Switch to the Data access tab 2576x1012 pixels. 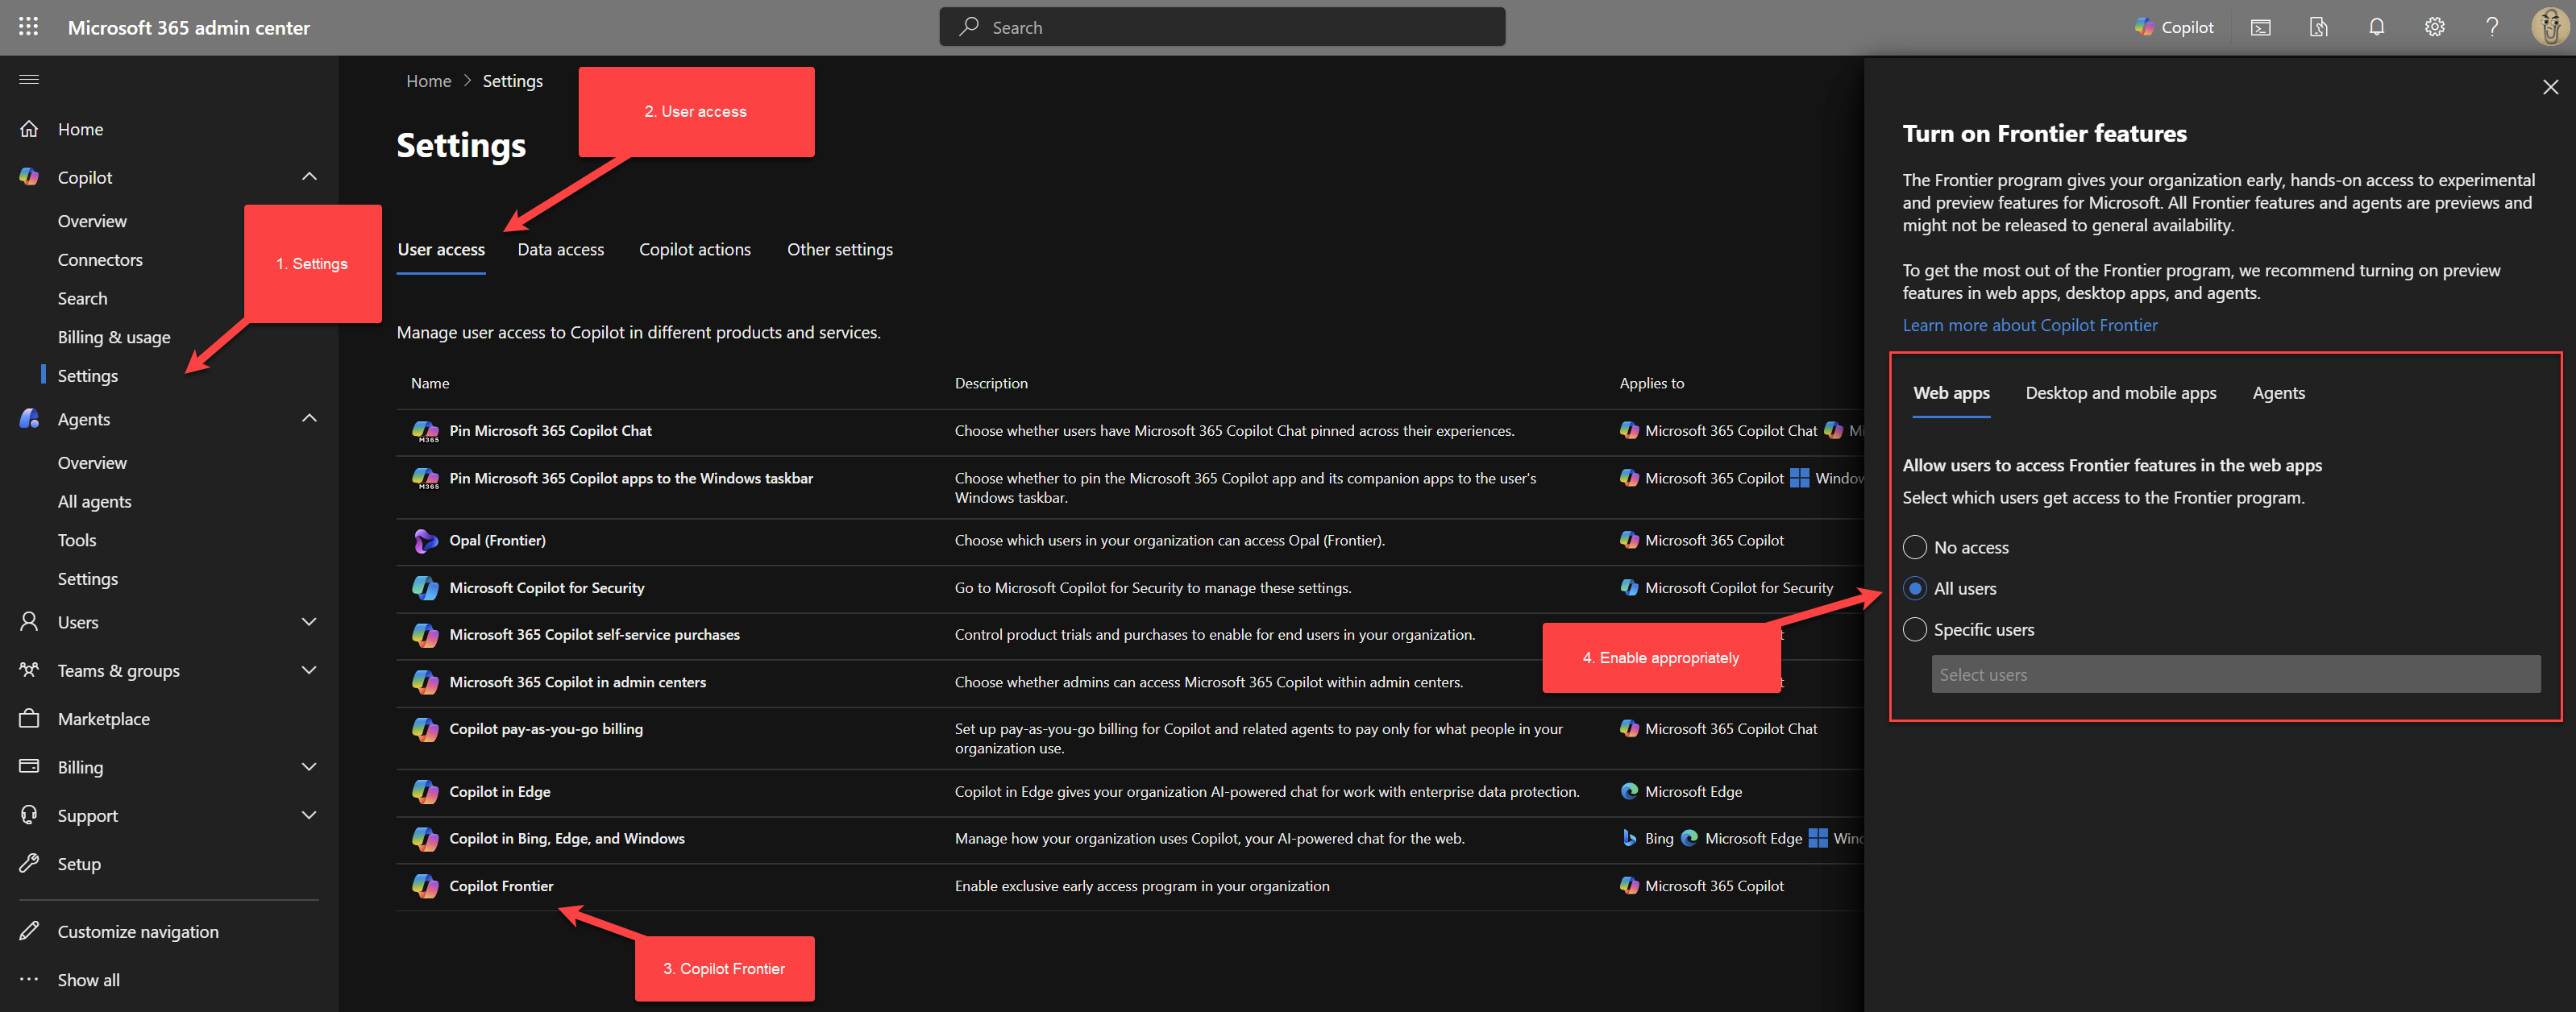(560, 249)
